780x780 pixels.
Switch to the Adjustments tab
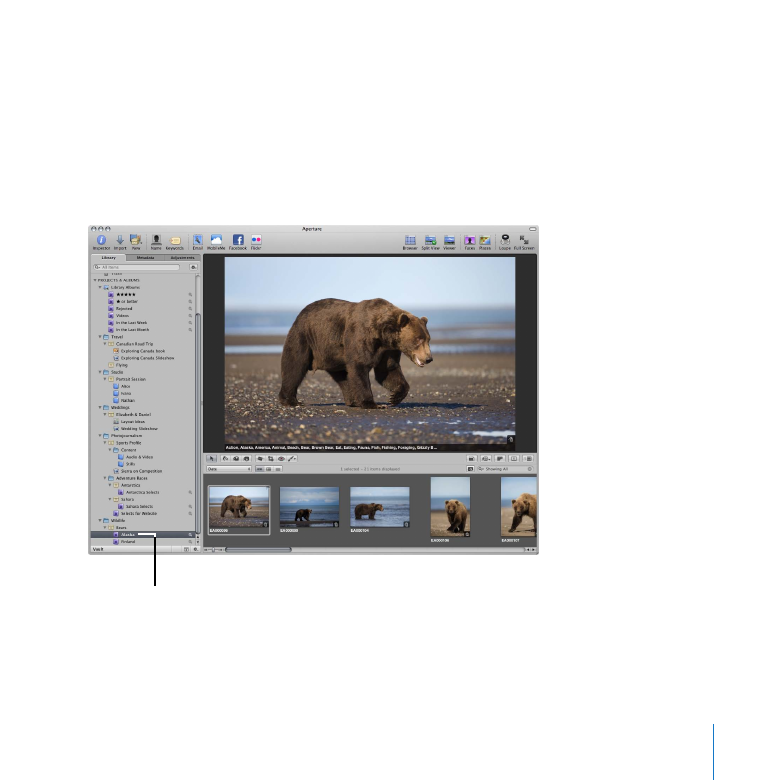[183, 258]
